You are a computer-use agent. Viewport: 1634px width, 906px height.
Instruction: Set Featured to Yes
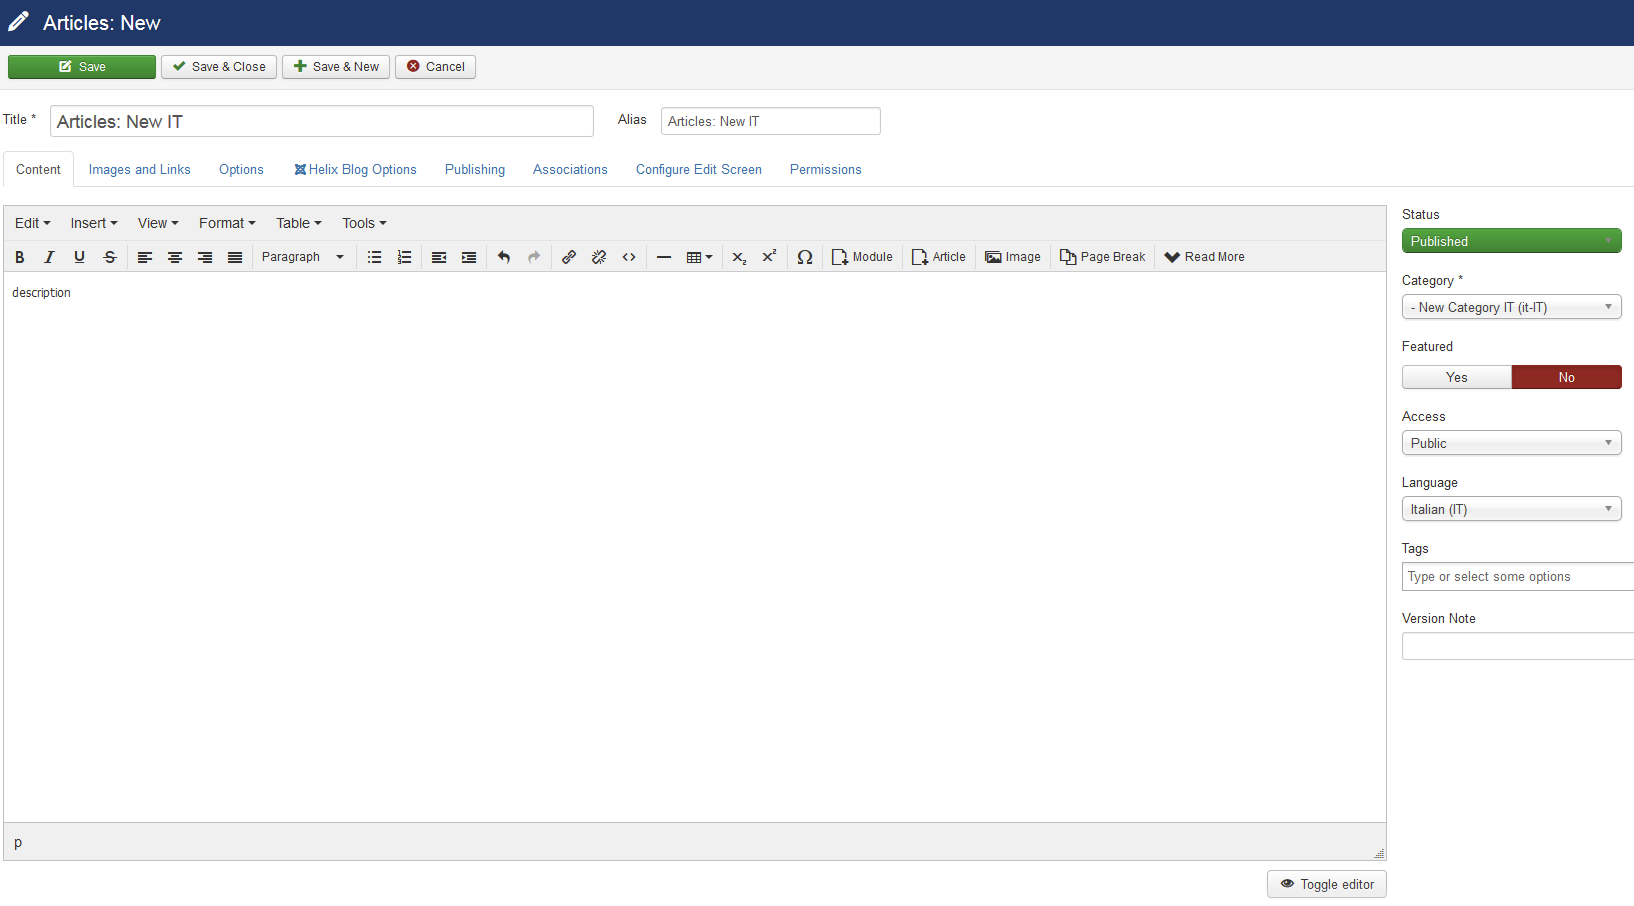(x=1456, y=377)
